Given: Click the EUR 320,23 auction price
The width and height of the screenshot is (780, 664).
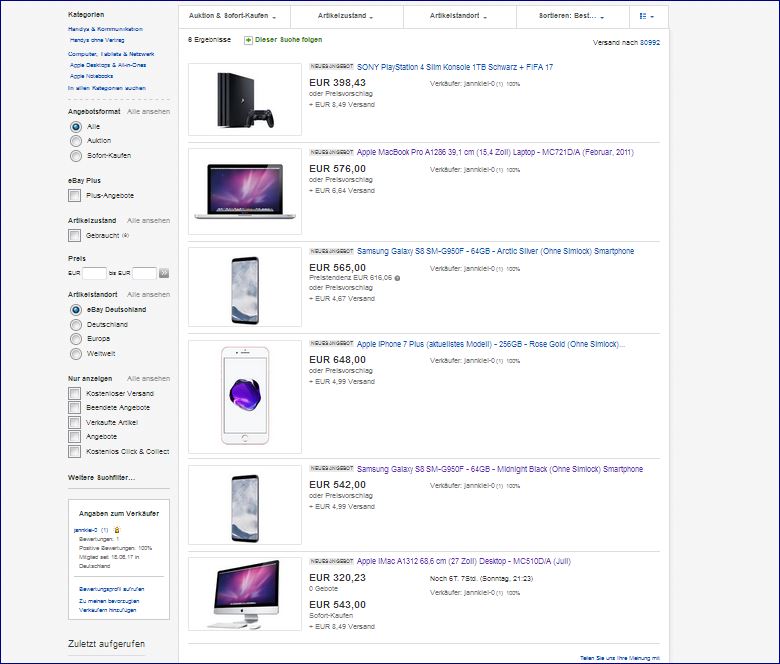Looking at the screenshot, I should tap(337, 578).
